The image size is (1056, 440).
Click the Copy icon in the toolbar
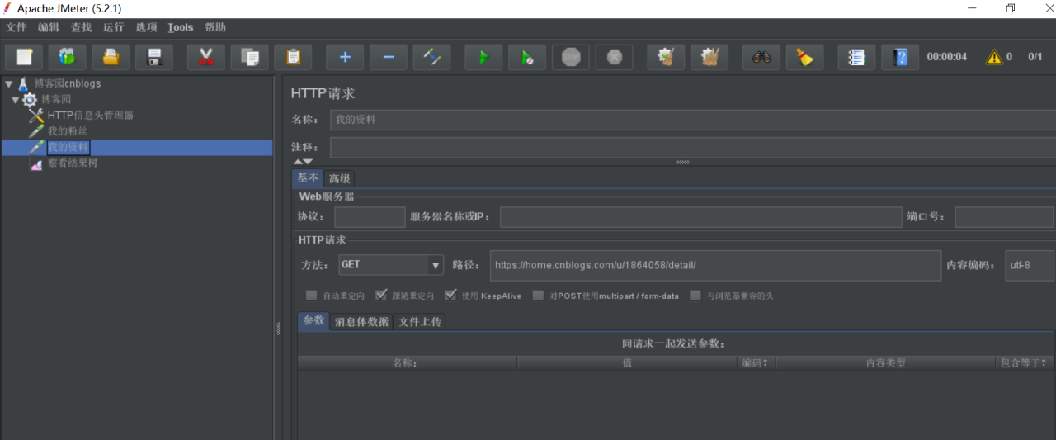tap(250, 57)
